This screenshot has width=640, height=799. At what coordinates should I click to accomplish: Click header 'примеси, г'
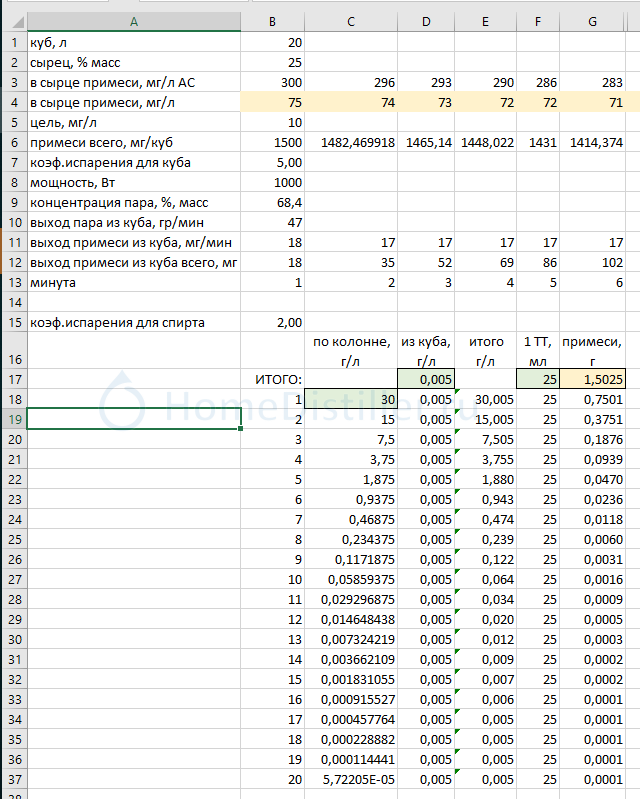(x=592, y=351)
